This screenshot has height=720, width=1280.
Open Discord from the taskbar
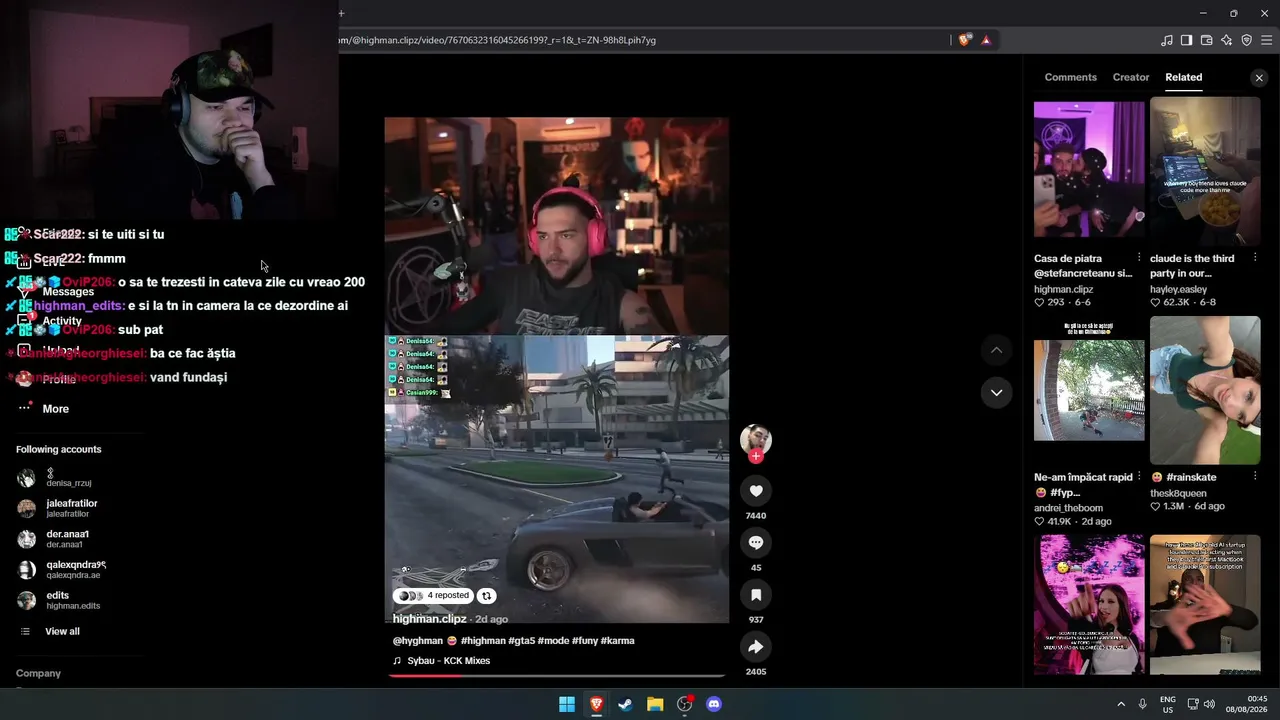point(714,704)
